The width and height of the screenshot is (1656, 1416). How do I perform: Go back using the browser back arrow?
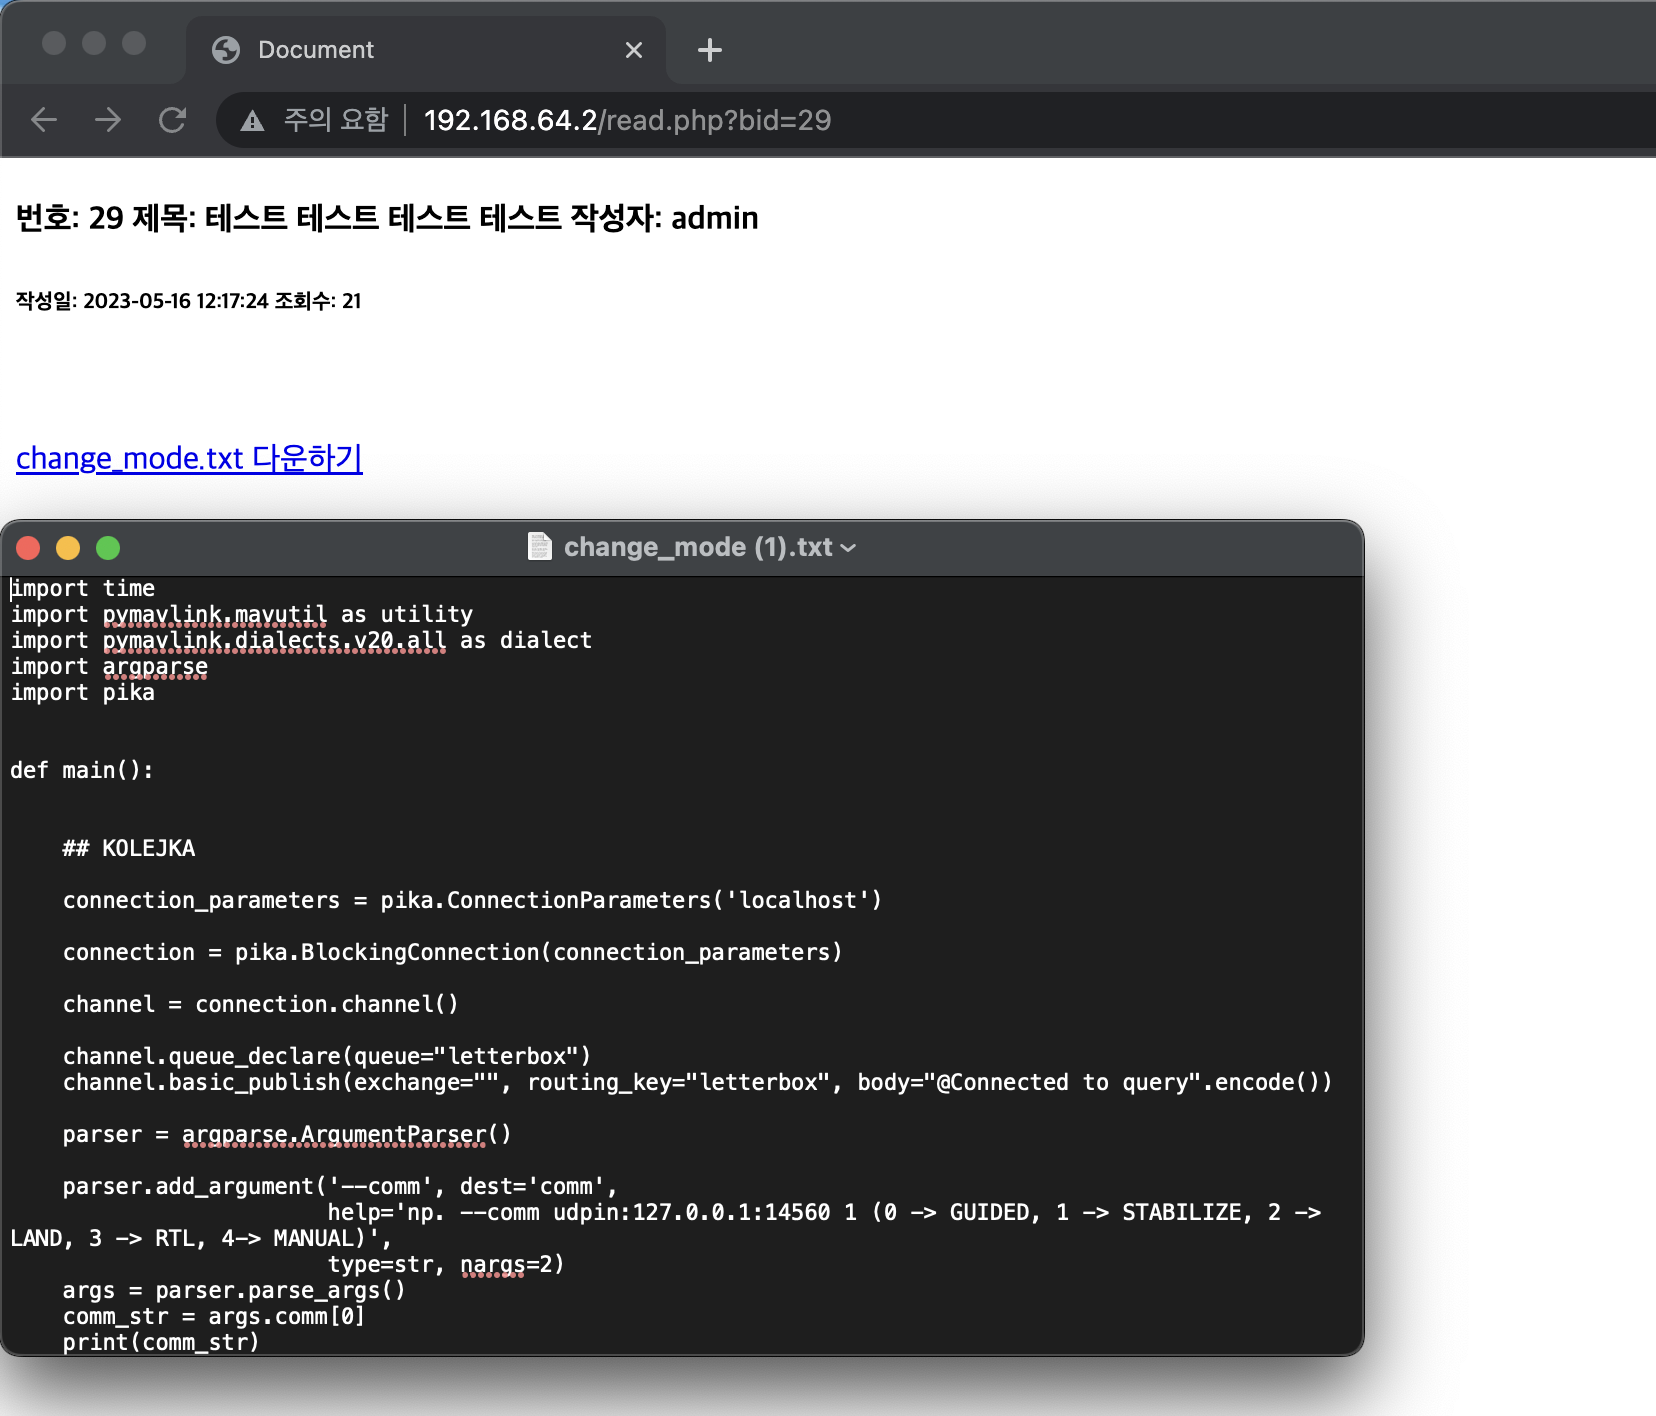point(44,120)
